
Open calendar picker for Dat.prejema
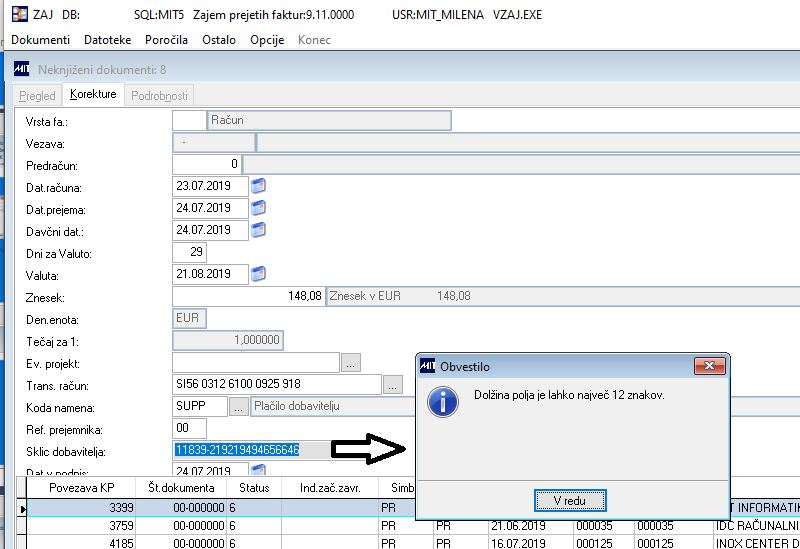(258, 208)
